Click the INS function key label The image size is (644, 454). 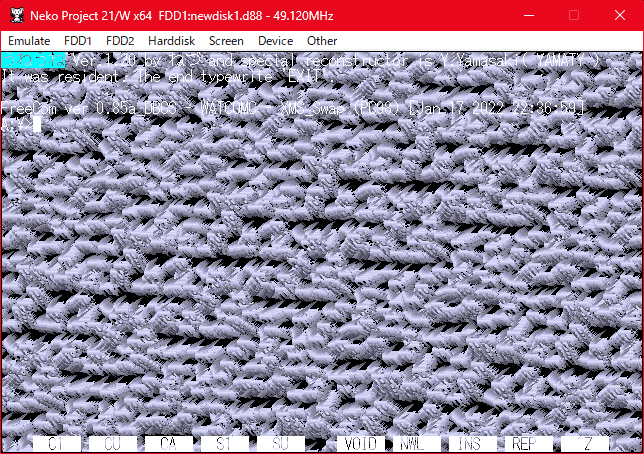[x=472, y=444]
